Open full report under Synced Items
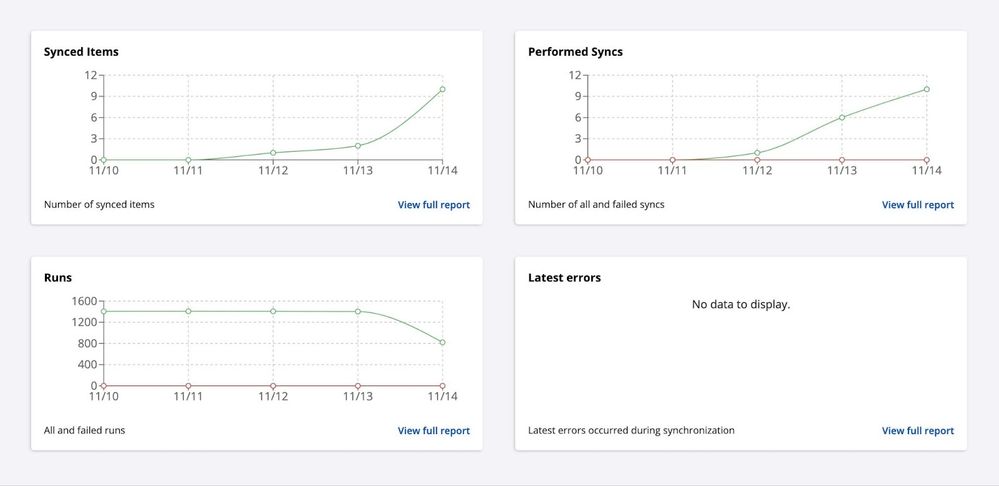This screenshot has height=486, width=999. point(433,205)
